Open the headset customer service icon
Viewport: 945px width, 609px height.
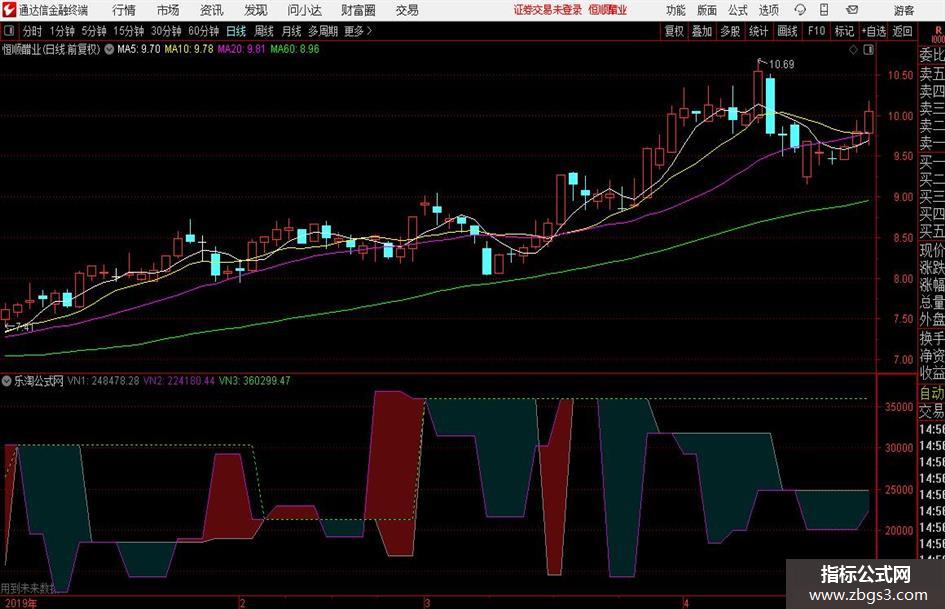pyautogui.click(x=800, y=10)
